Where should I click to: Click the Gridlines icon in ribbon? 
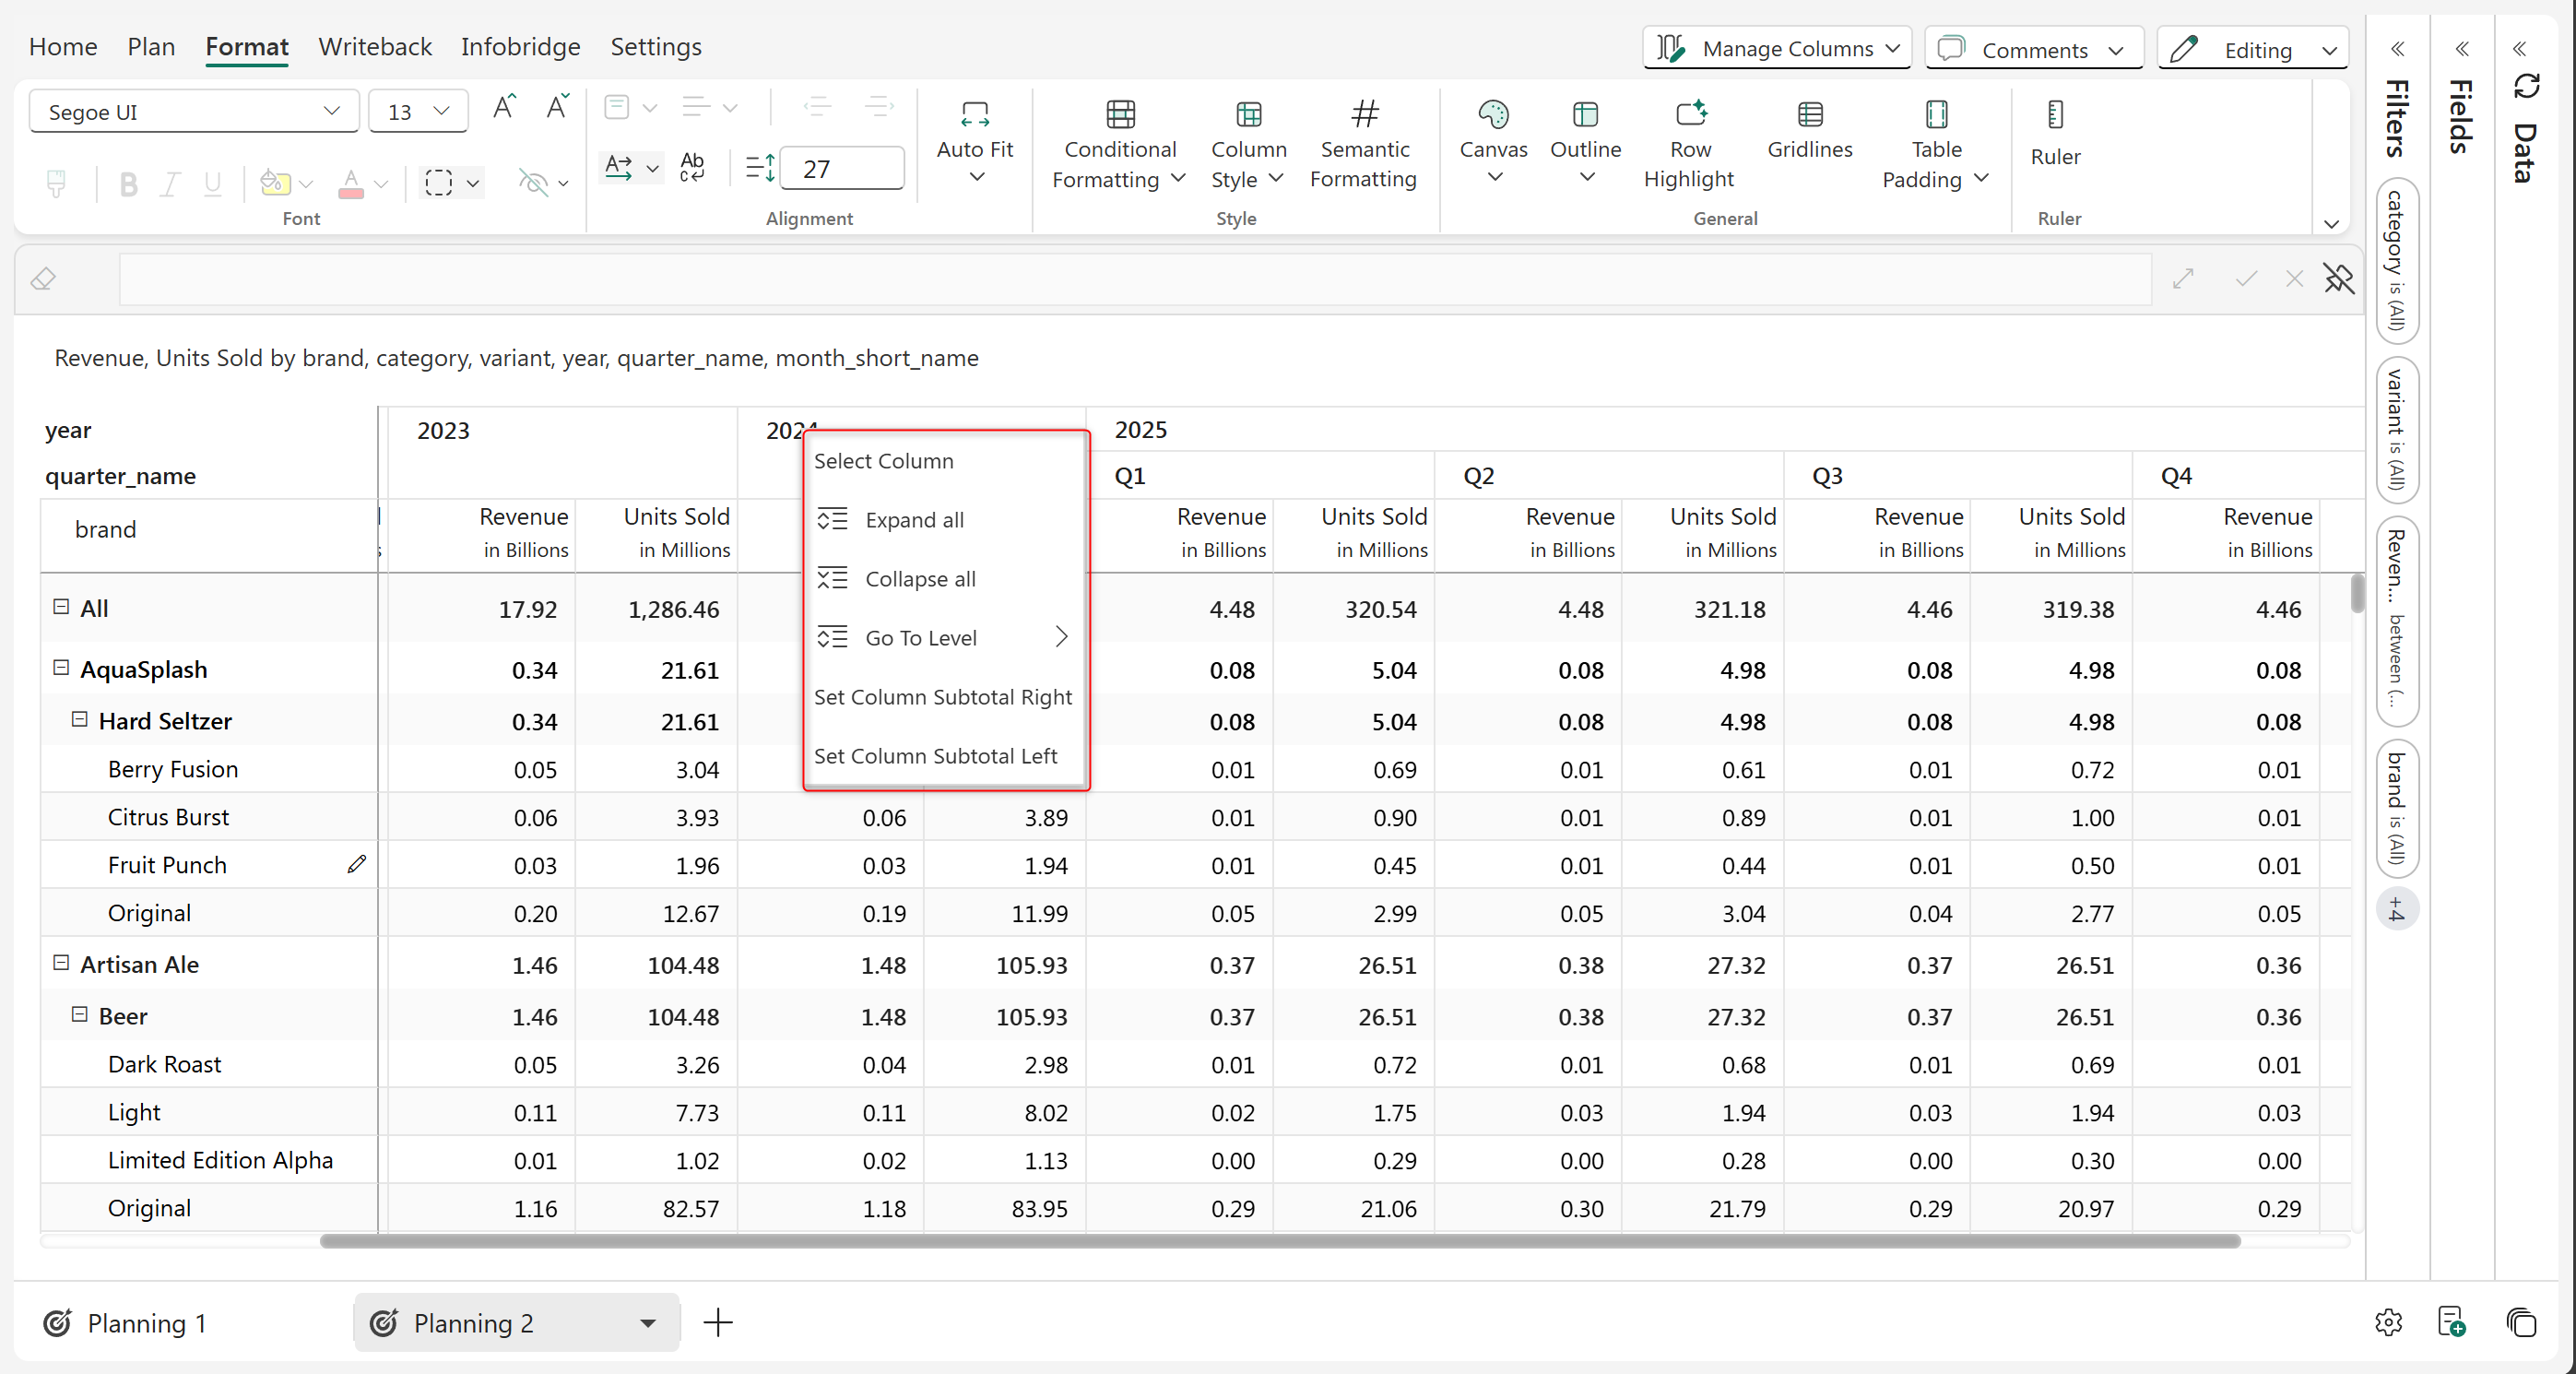[1809, 115]
